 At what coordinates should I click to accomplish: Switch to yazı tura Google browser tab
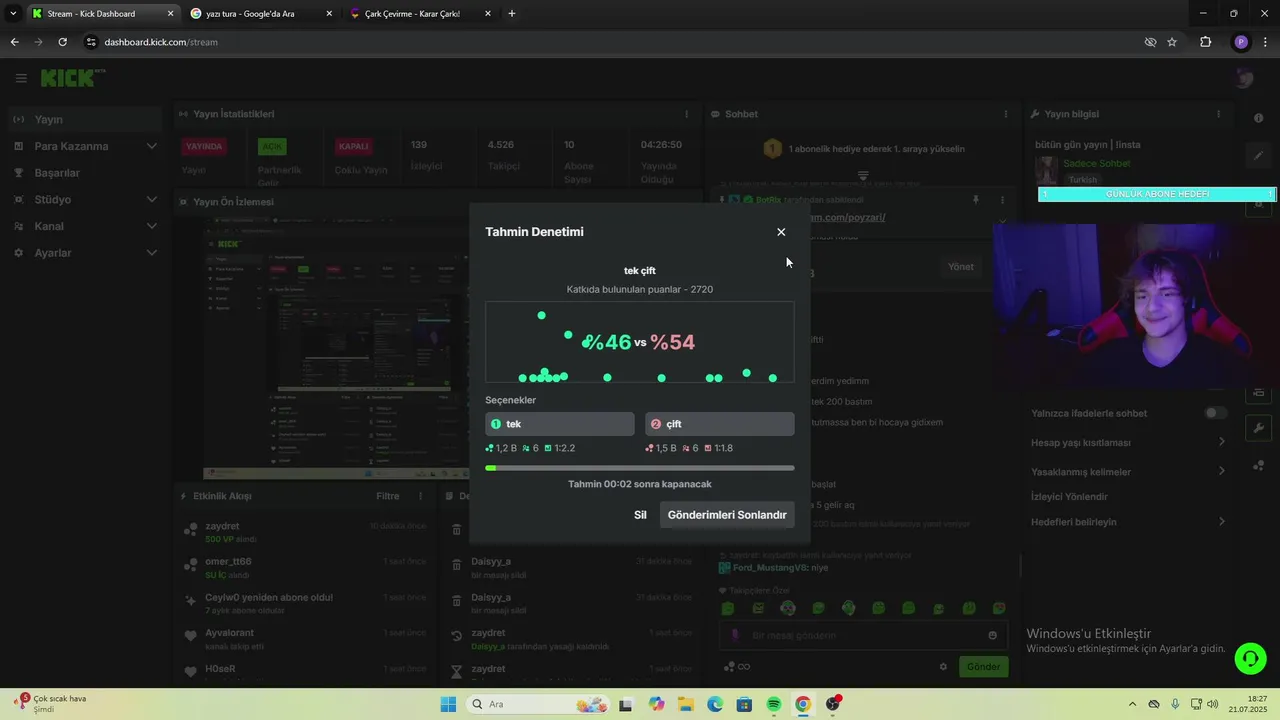point(262,14)
